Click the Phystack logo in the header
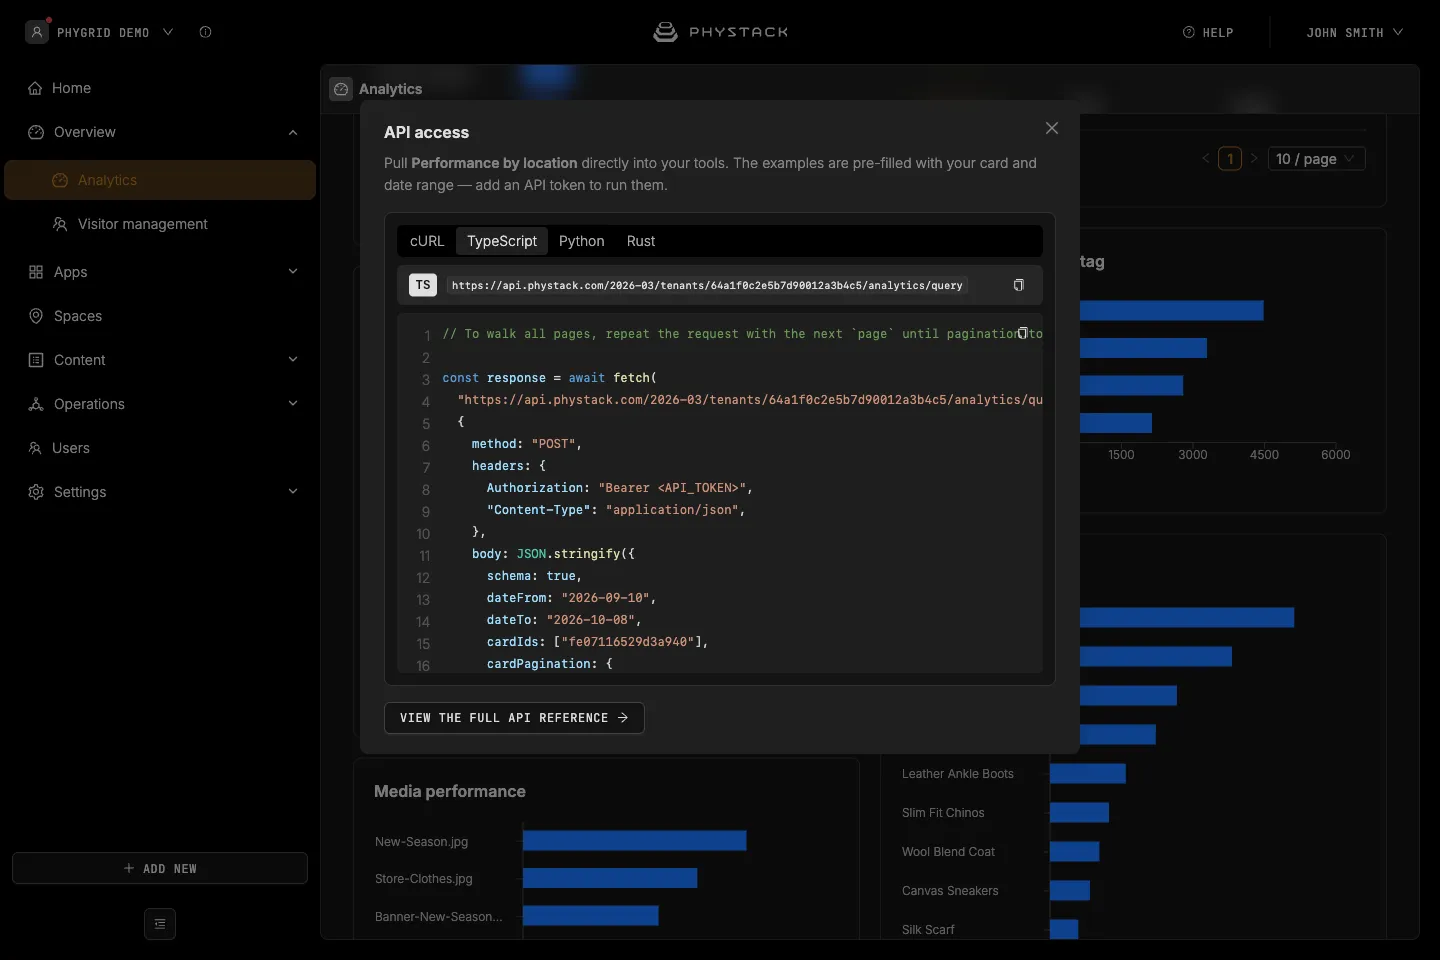 [720, 32]
